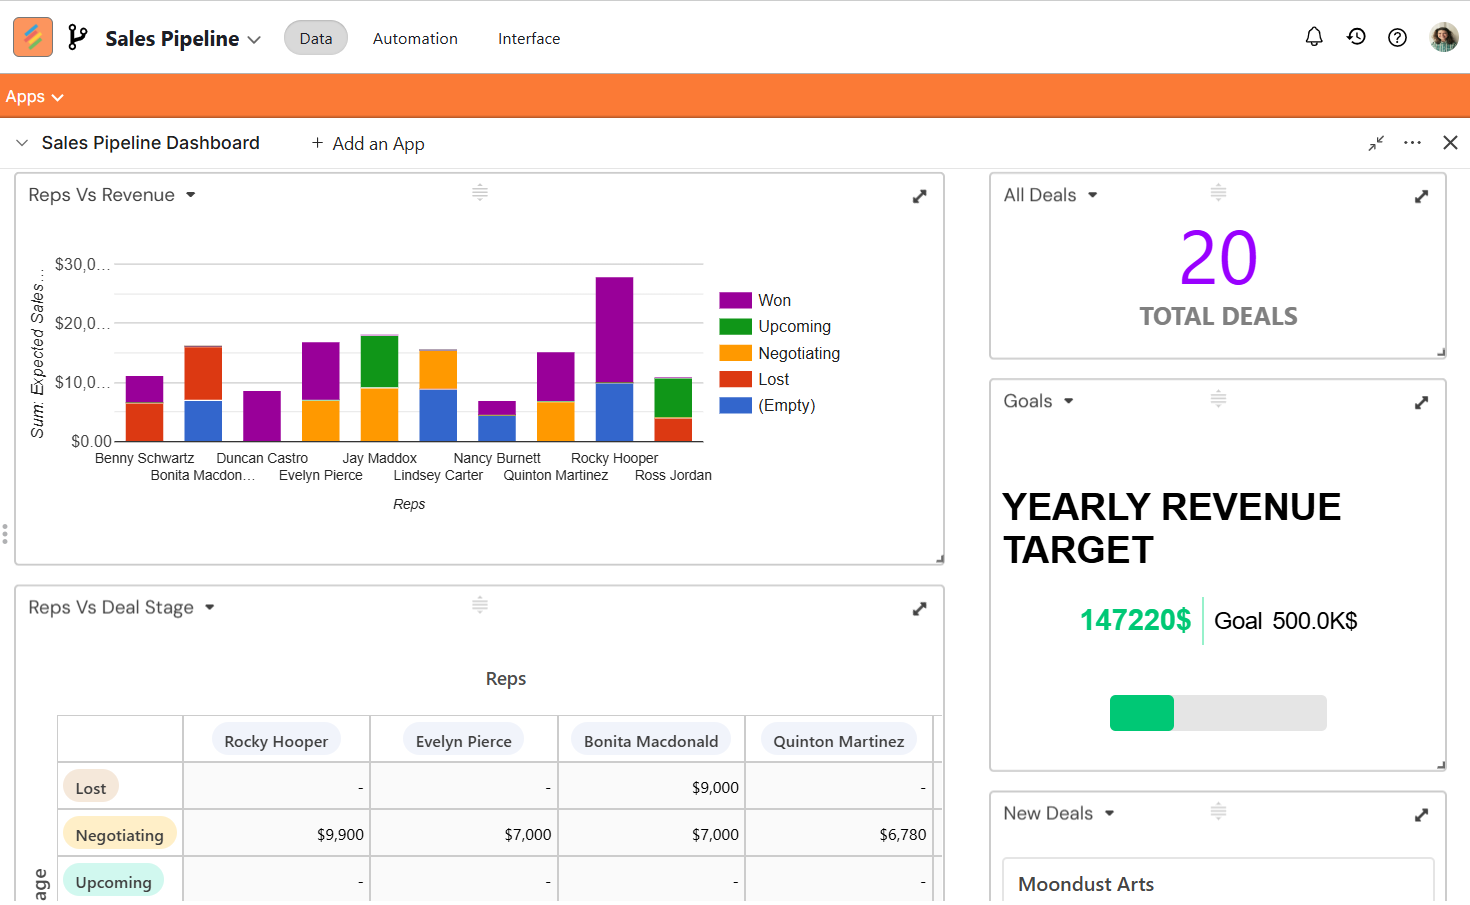Collapse the dashboard with the shrink arrows icon

tap(1376, 143)
